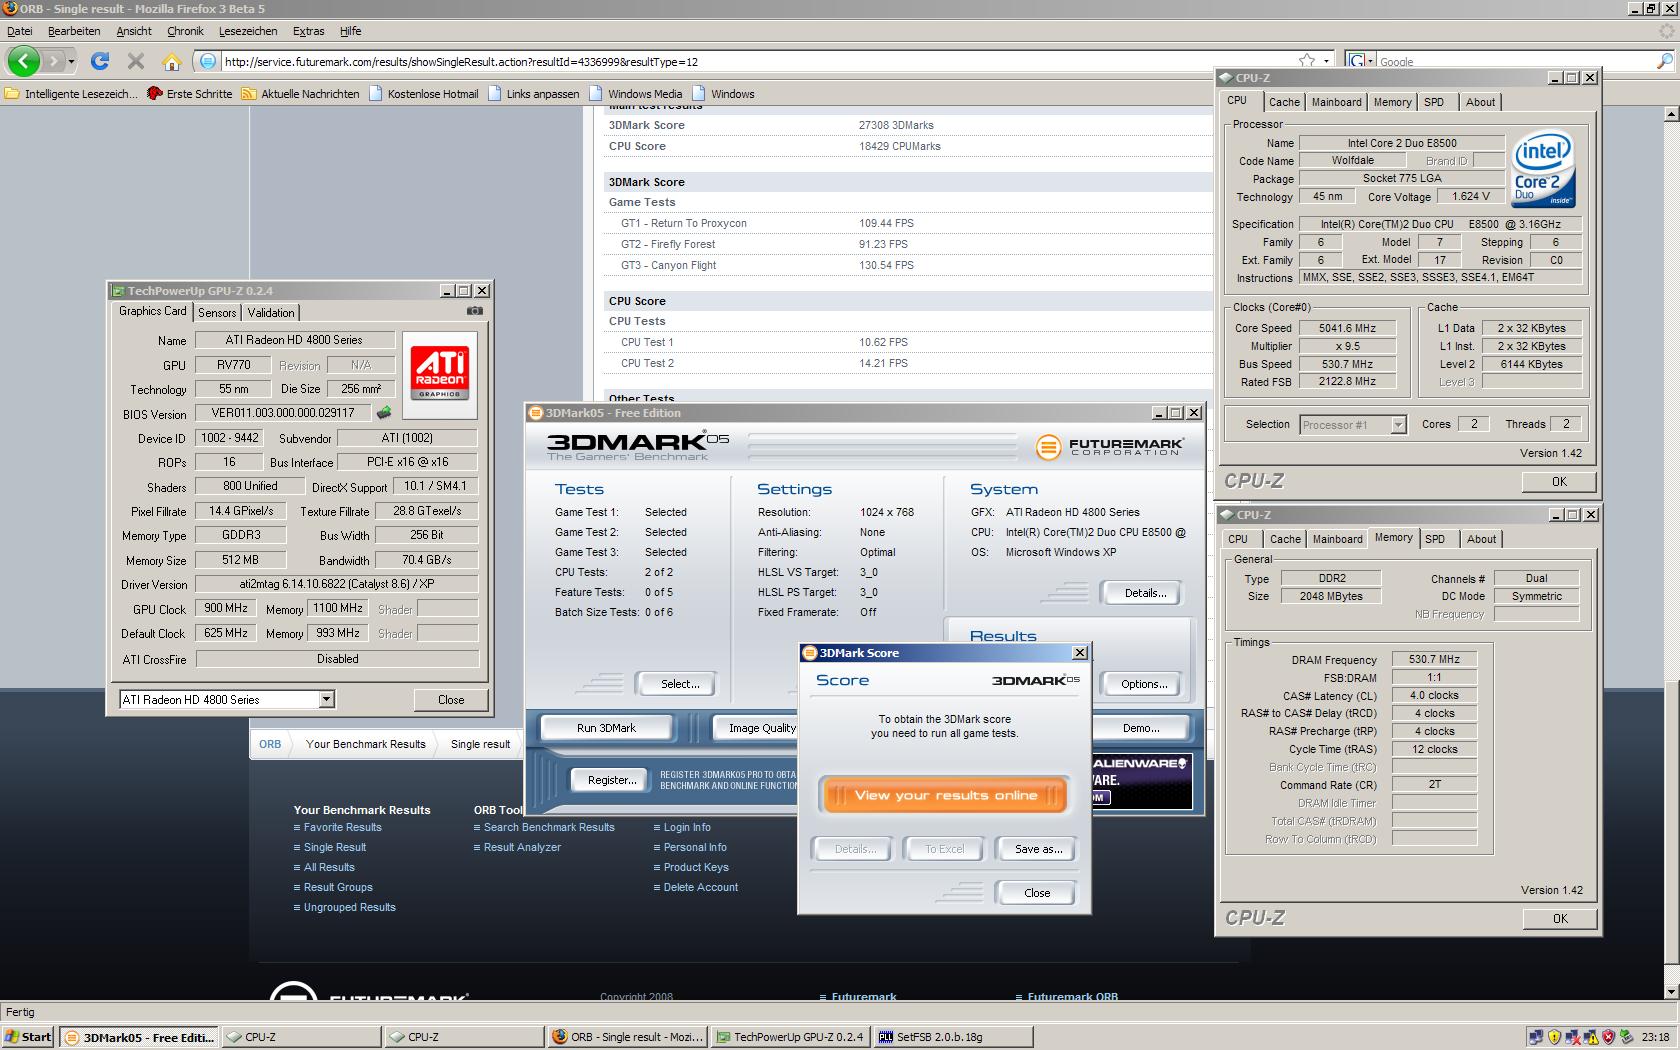
Task: Open Search Benchmark Results link
Action: coord(549,827)
